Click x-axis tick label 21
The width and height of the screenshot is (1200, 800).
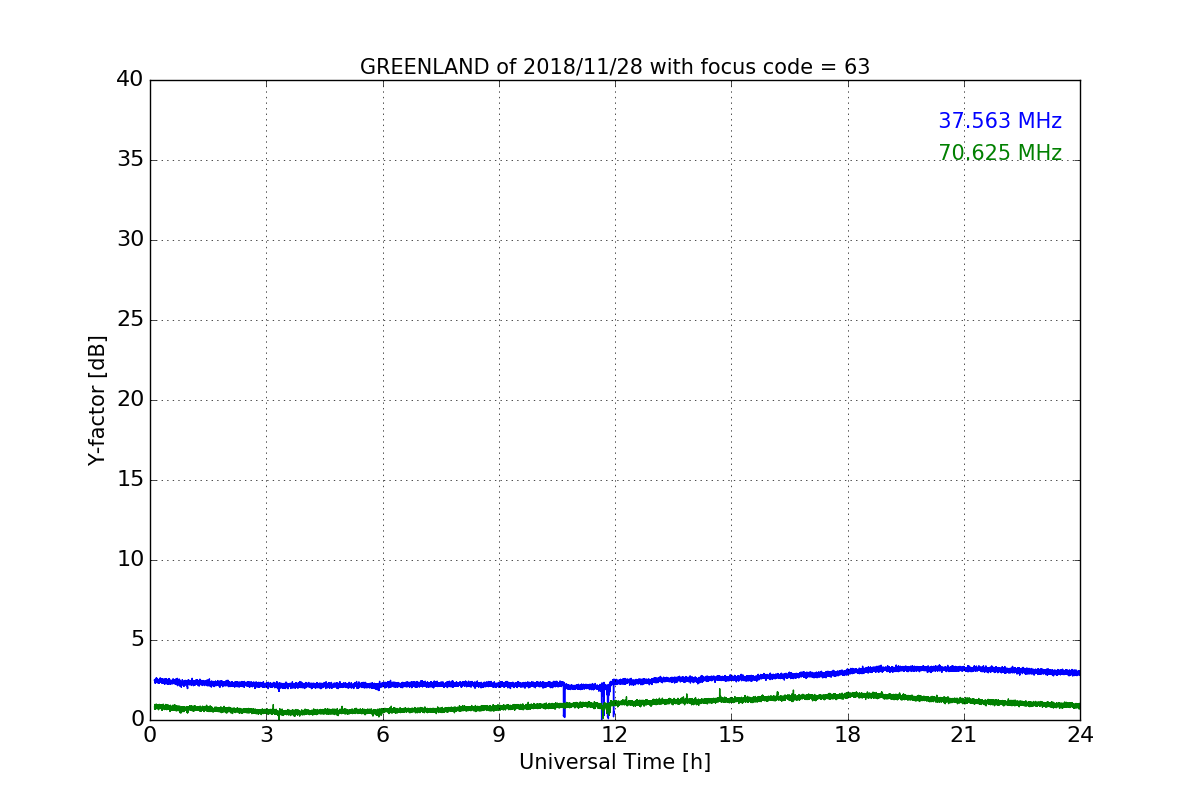(964, 734)
